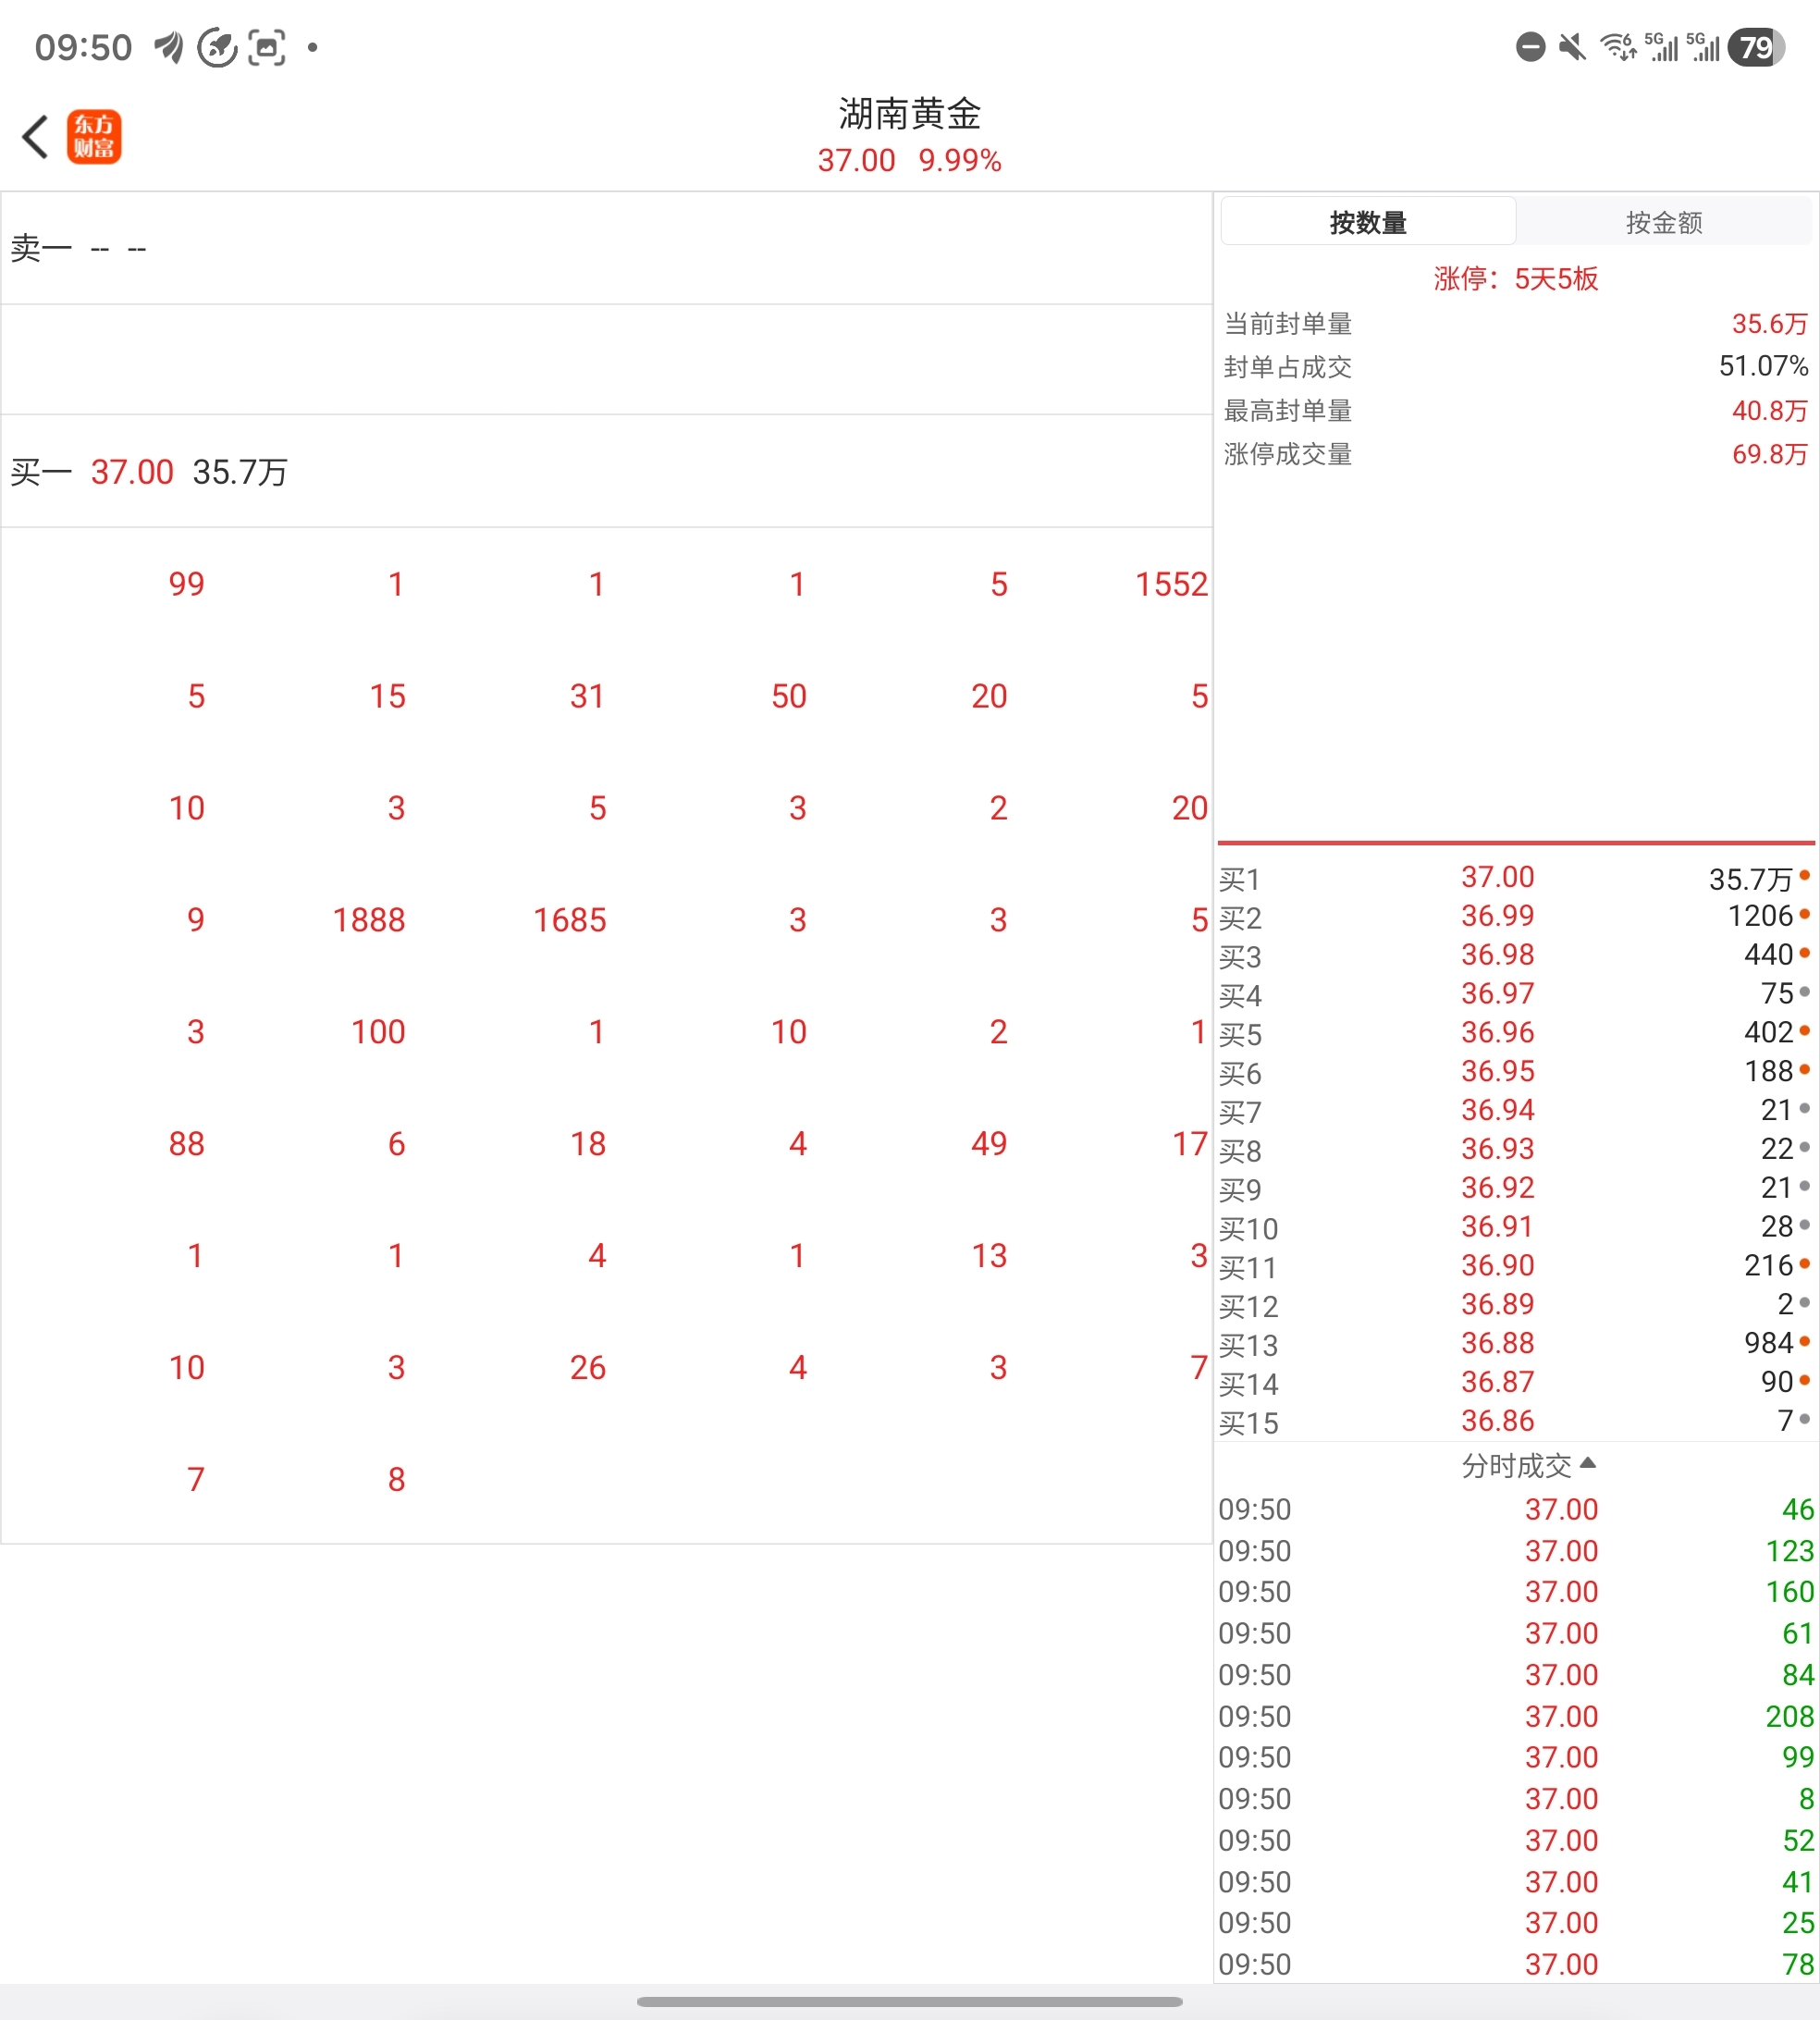The height and width of the screenshot is (2020, 1820).
Task: Tap the orange dot beside 买13 row
Action: tap(1804, 1342)
